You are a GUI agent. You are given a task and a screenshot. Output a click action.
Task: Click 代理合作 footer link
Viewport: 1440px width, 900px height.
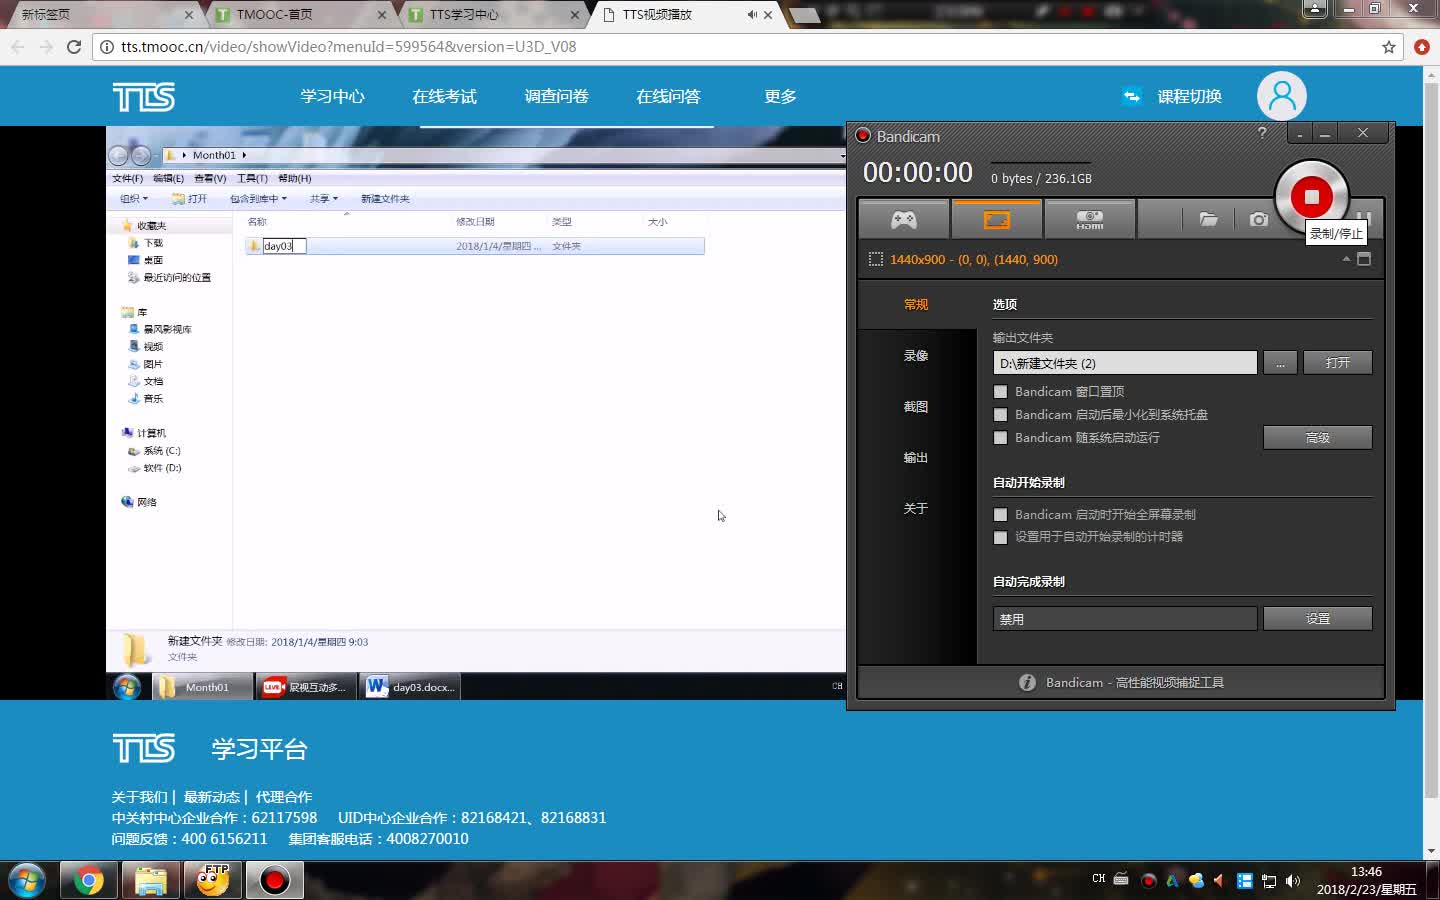pos(284,797)
